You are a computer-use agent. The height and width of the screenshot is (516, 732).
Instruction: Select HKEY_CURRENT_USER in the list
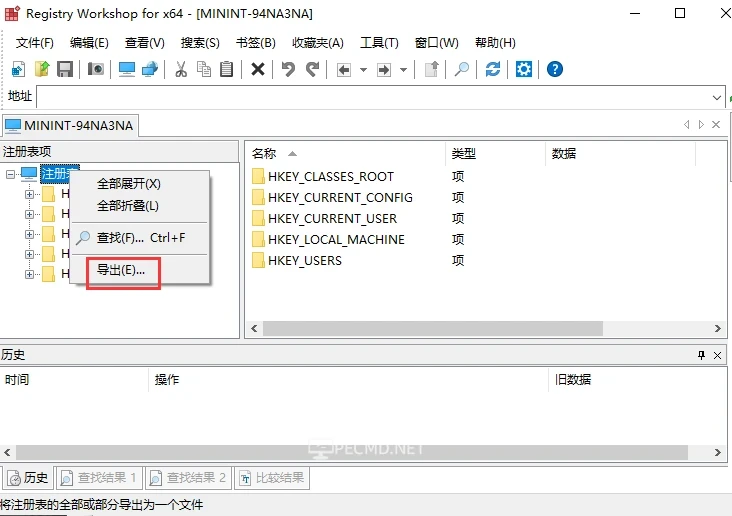point(332,219)
